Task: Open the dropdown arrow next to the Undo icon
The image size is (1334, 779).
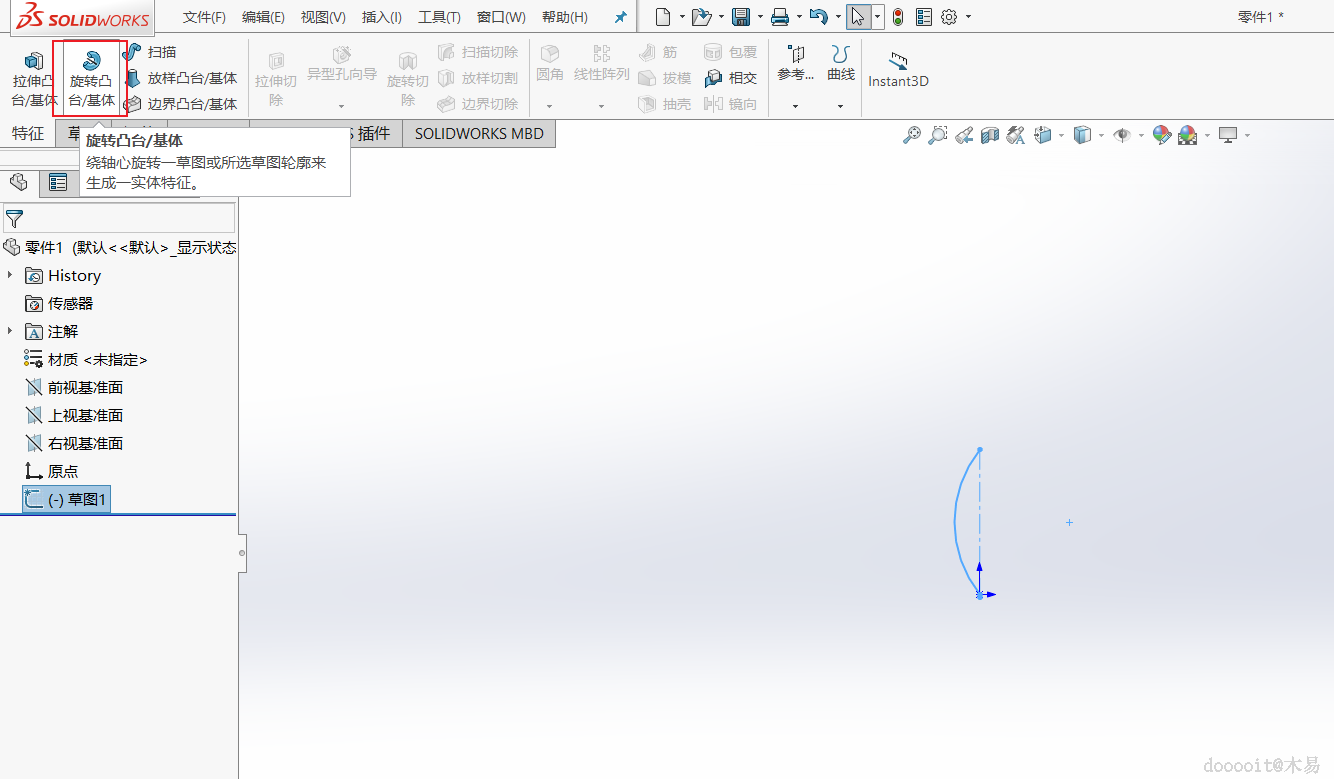Action: [x=837, y=18]
